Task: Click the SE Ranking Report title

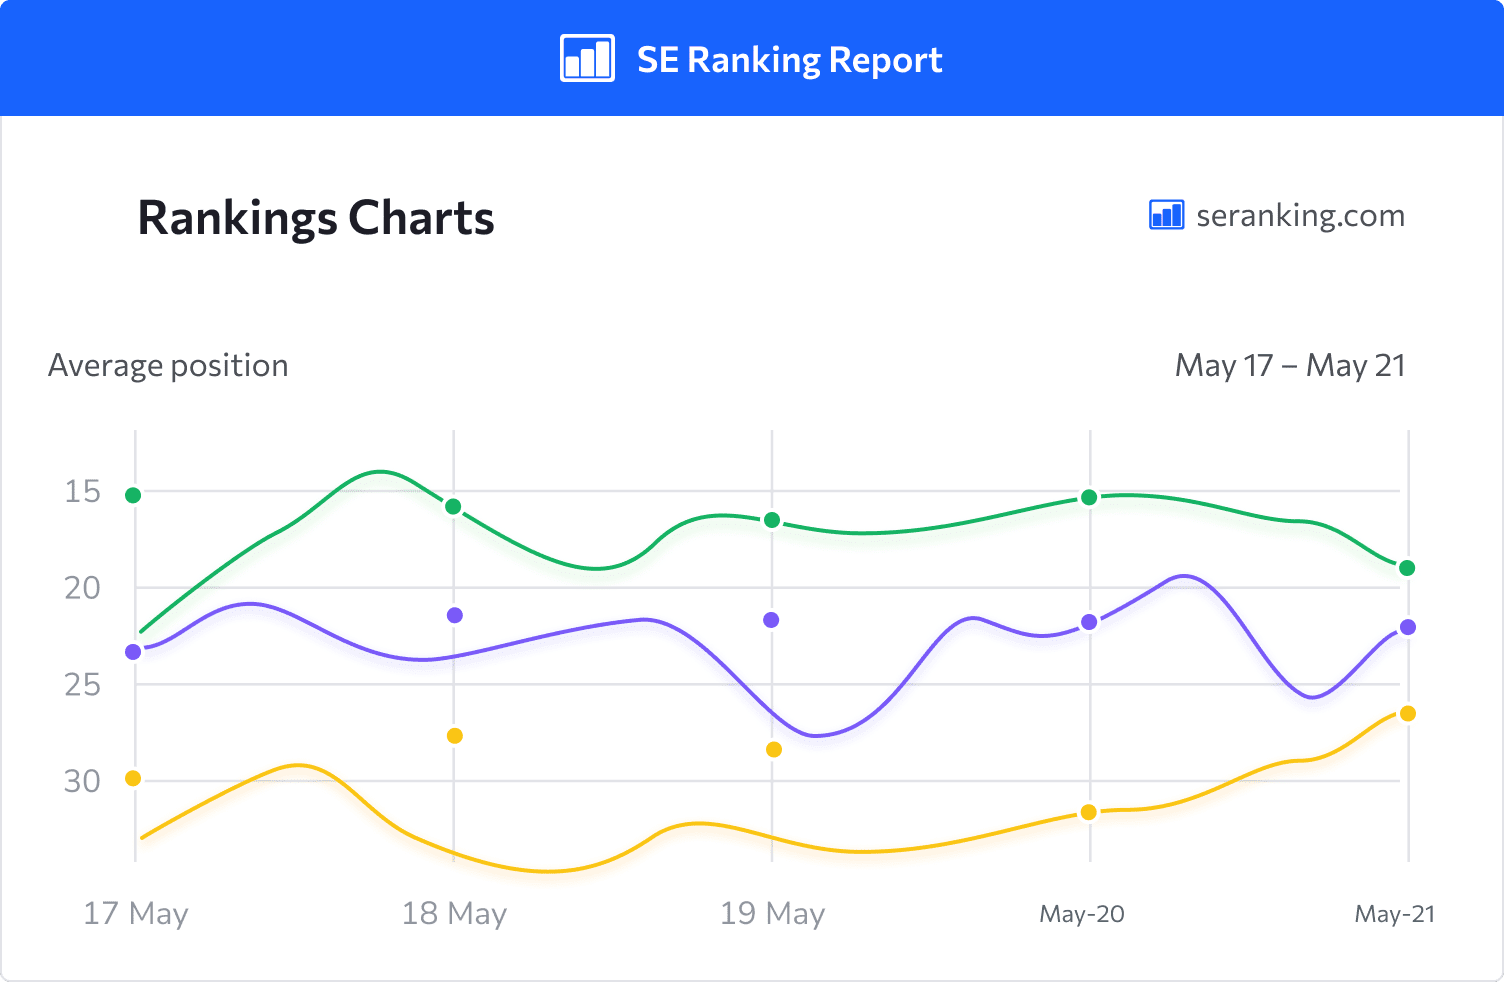Action: coord(790,60)
